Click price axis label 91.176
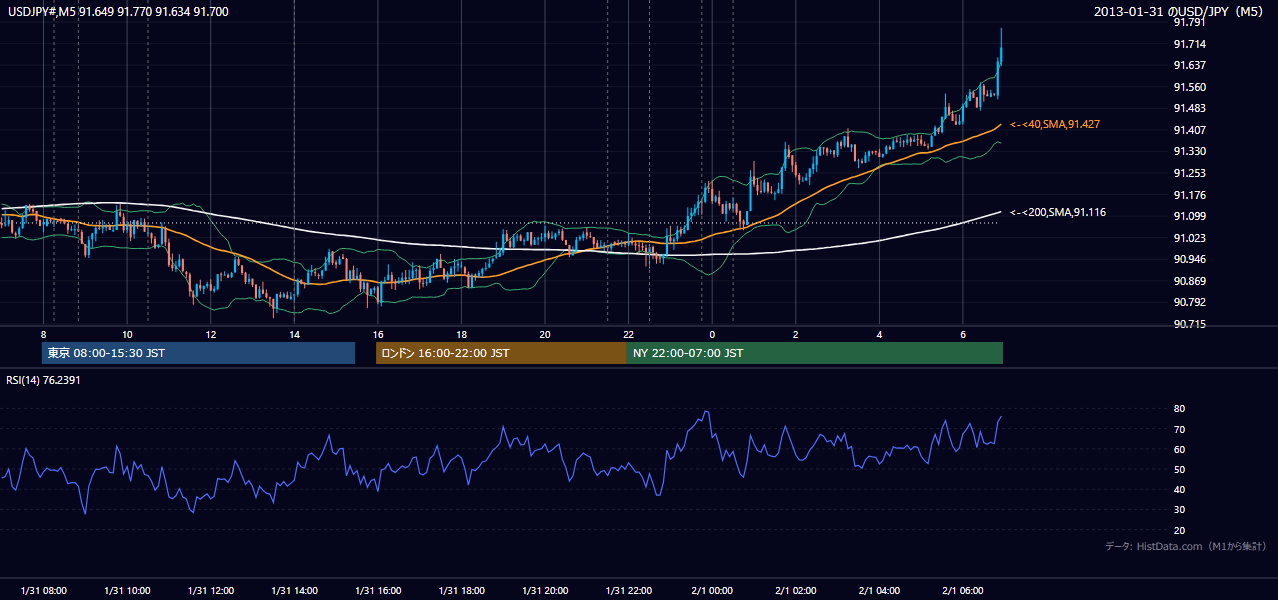This screenshot has width=1278, height=600. pyautogui.click(x=1188, y=195)
